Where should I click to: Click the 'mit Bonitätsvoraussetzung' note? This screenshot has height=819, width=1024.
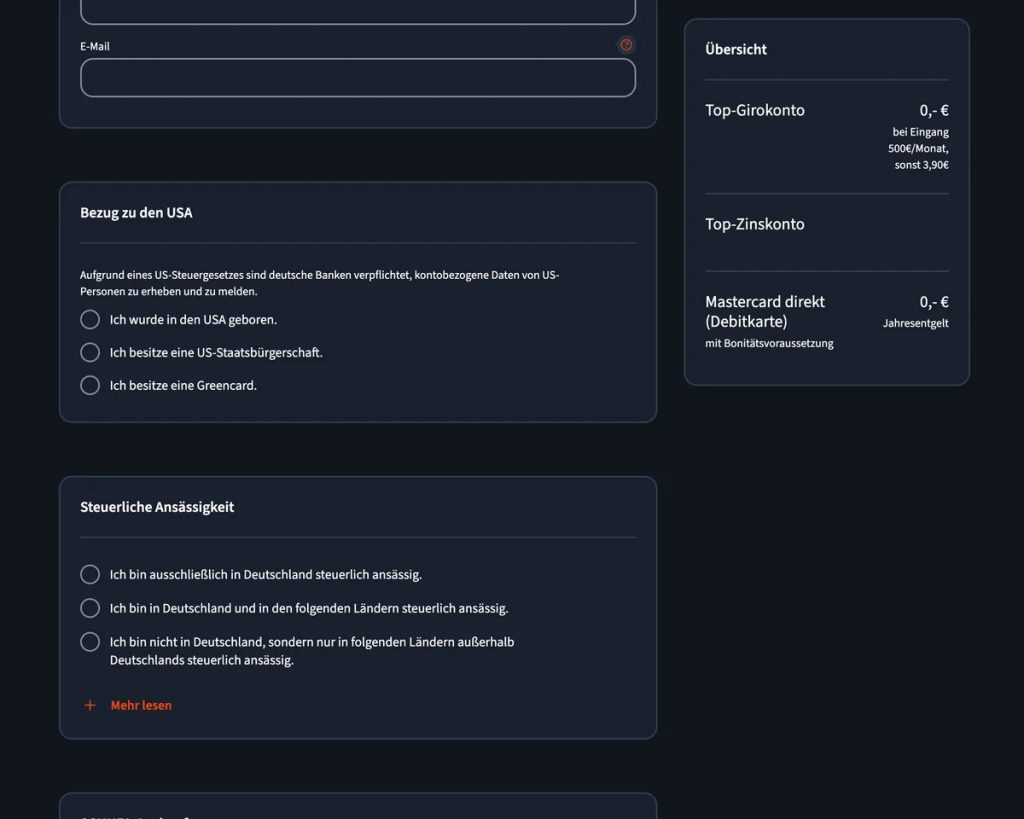click(769, 344)
